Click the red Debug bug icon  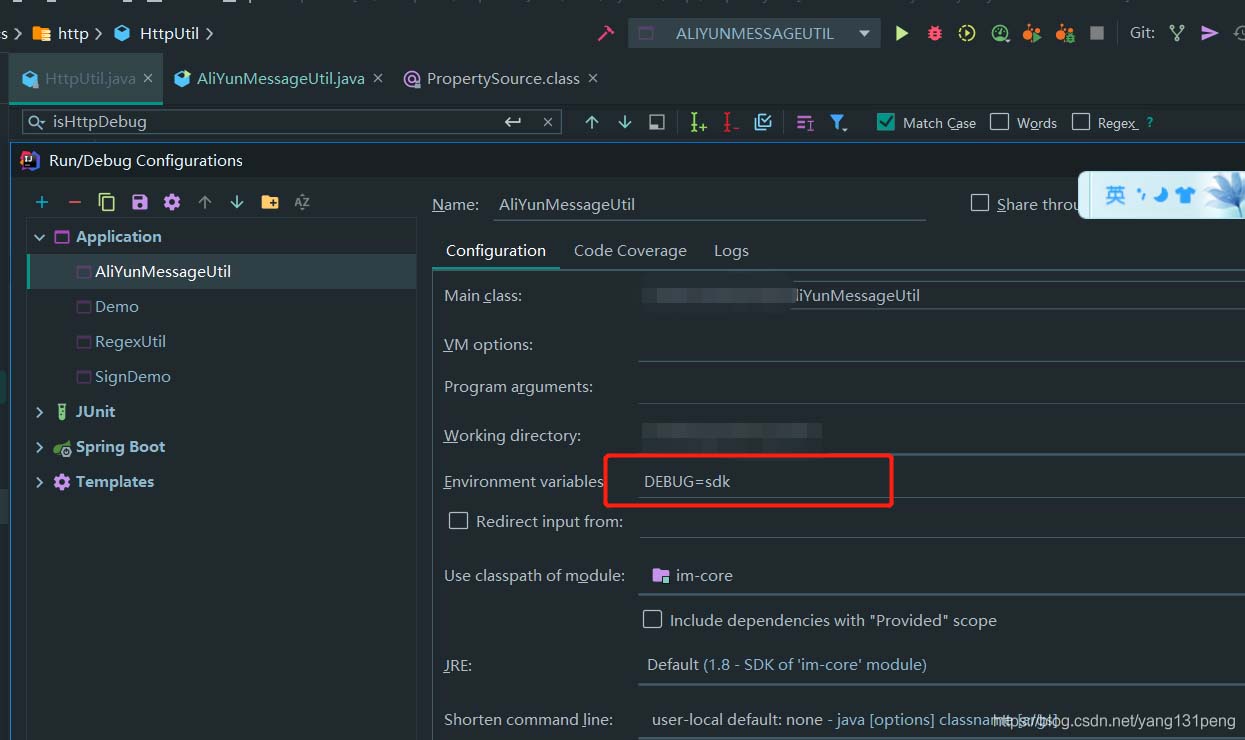pos(935,33)
